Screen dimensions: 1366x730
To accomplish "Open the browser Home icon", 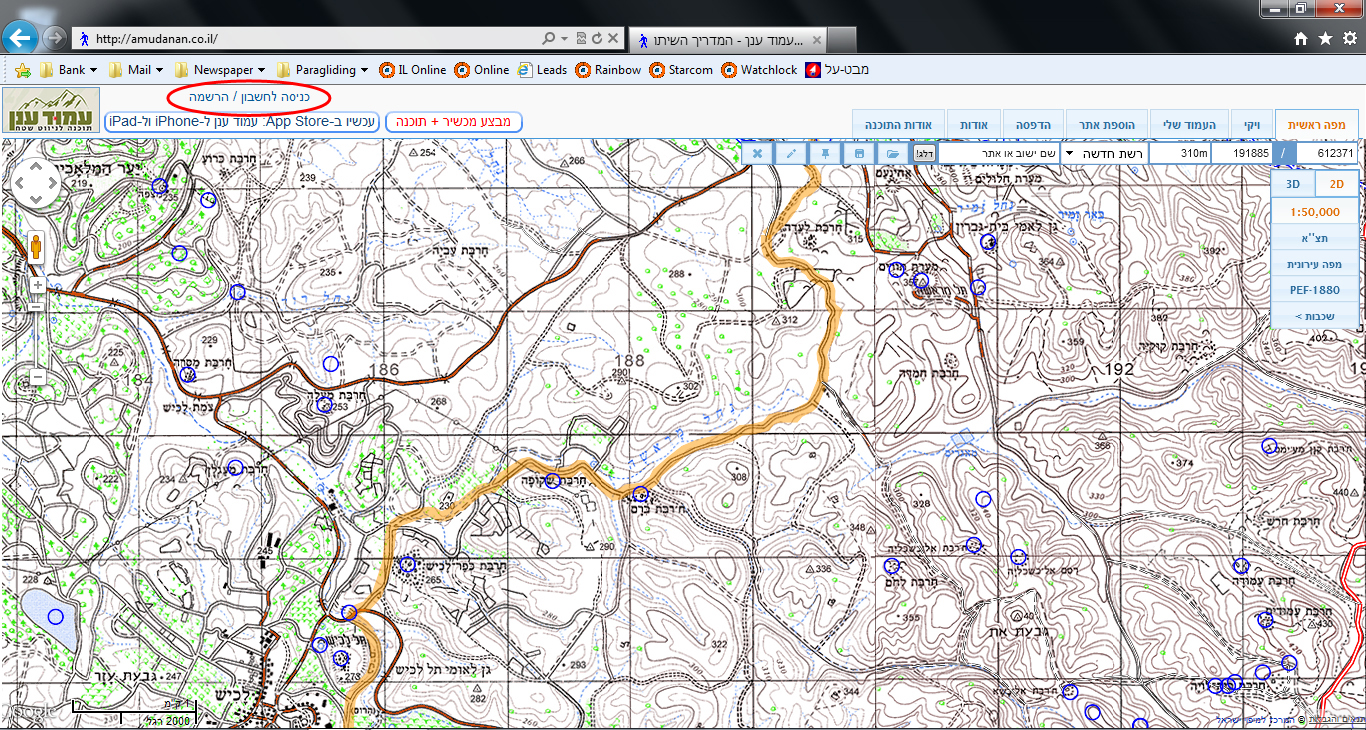I will pyautogui.click(x=1301, y=39).
